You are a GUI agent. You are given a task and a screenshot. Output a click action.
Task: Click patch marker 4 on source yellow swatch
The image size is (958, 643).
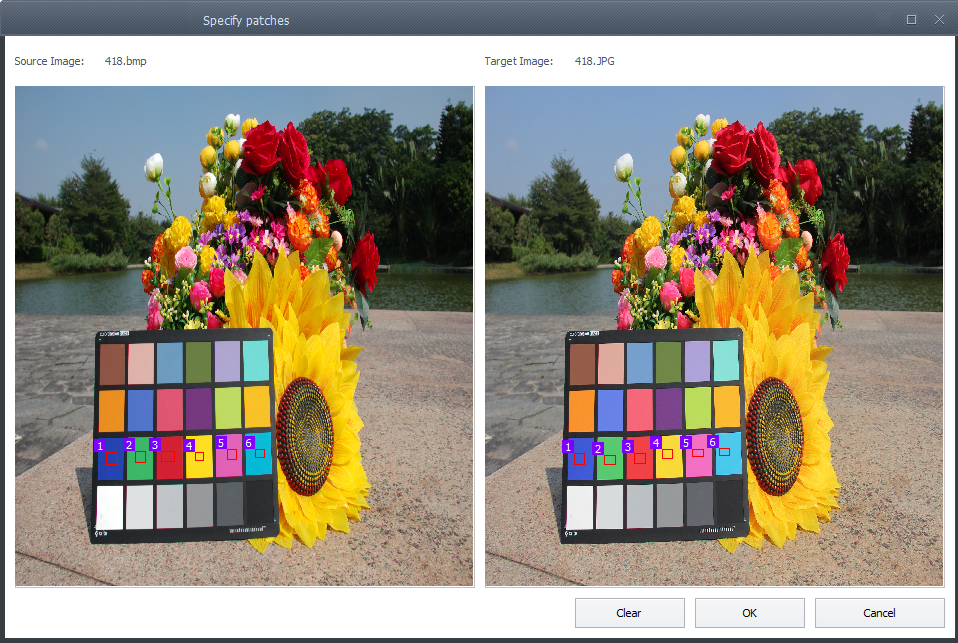coord(199,456)
